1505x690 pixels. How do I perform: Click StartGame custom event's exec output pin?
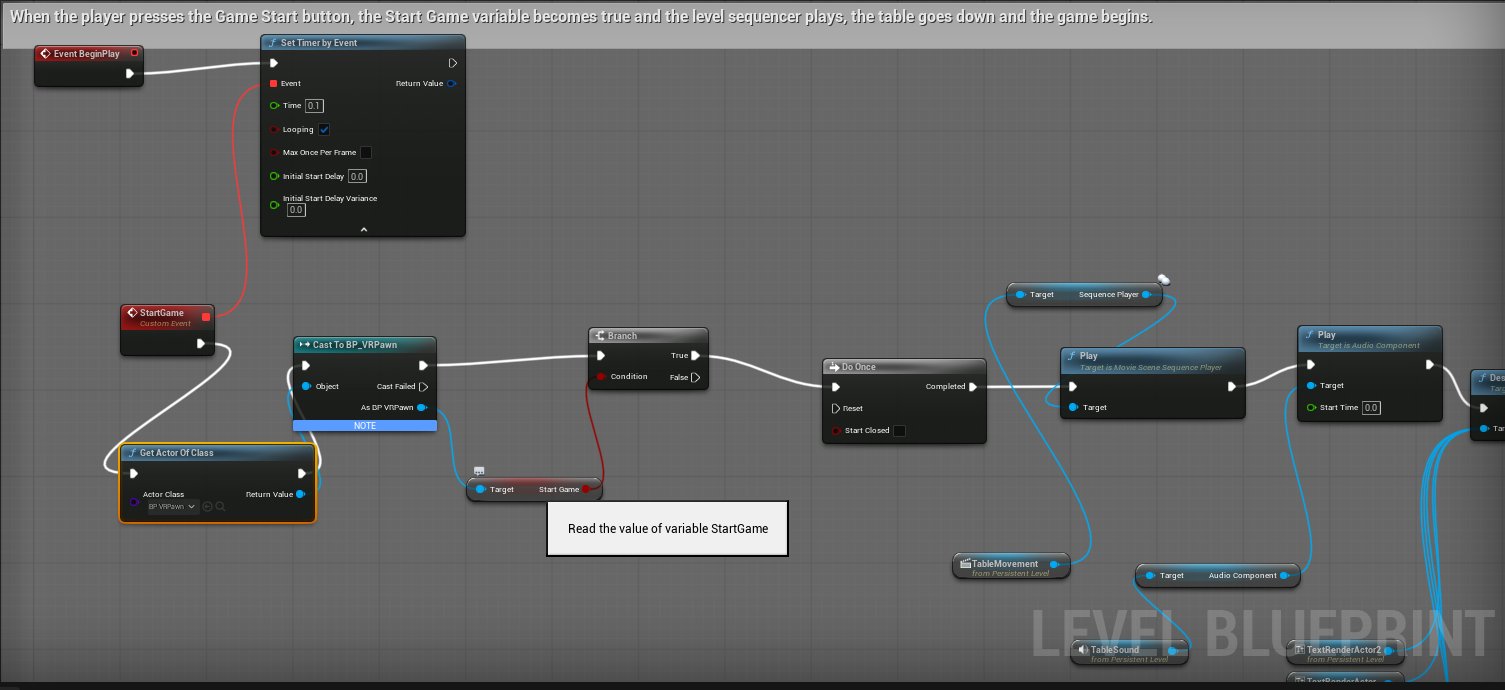[201, 343]
